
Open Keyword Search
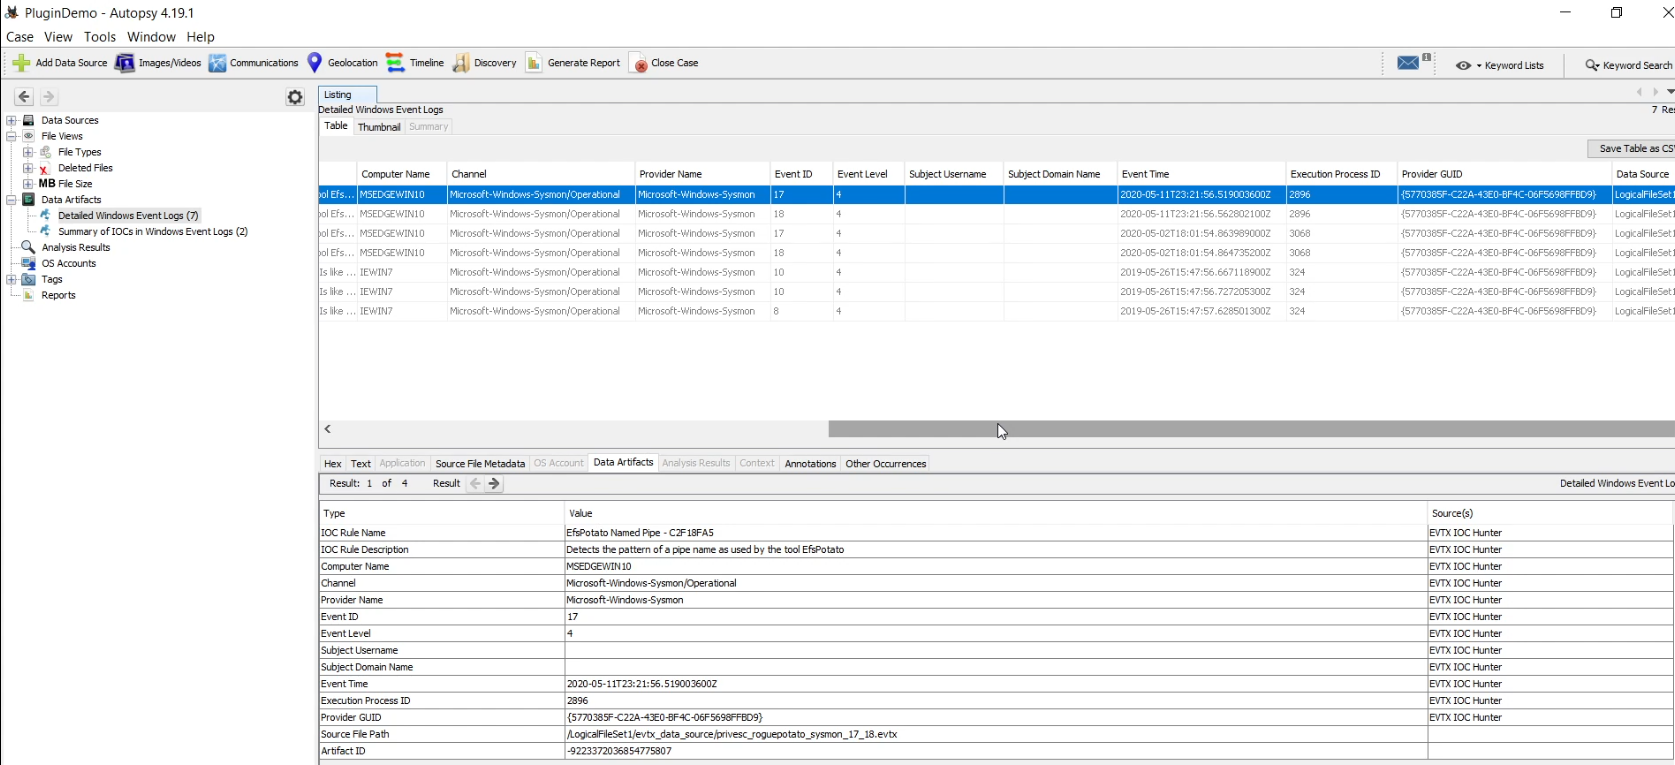pyautogui.click(x=1628, y=65)
